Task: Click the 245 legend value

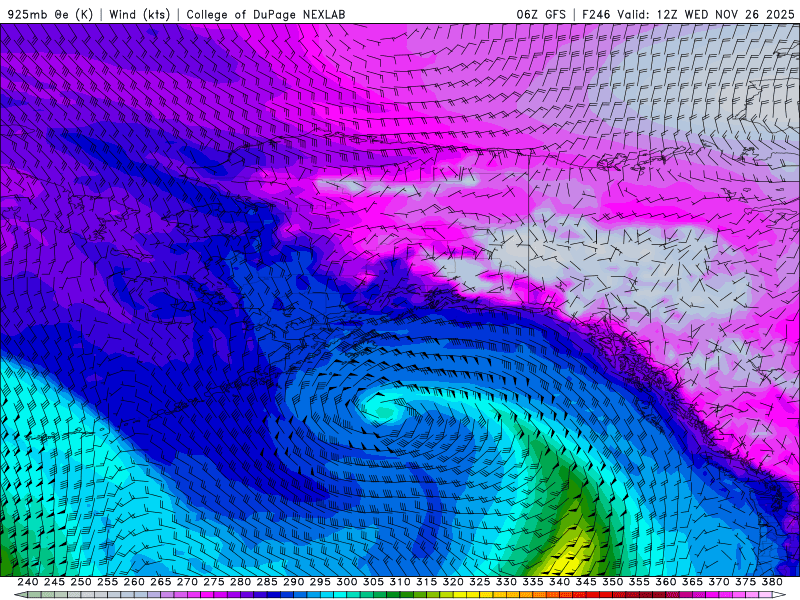Action: coord(54,582)
